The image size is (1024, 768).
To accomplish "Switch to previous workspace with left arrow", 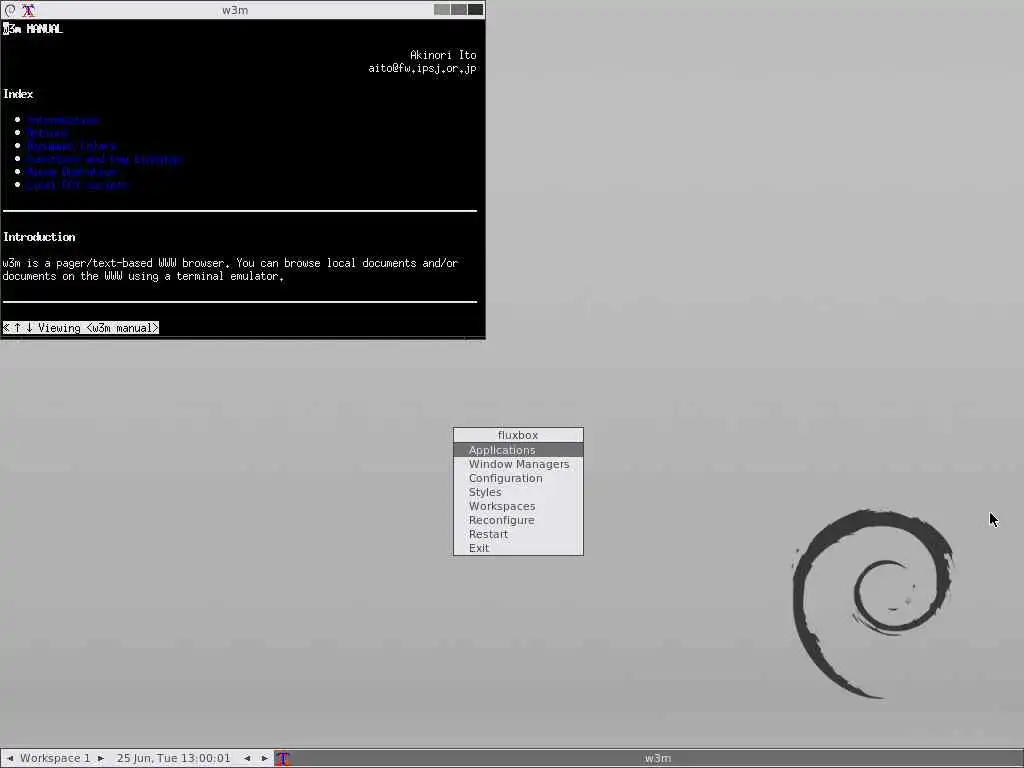I will [10, 758].
